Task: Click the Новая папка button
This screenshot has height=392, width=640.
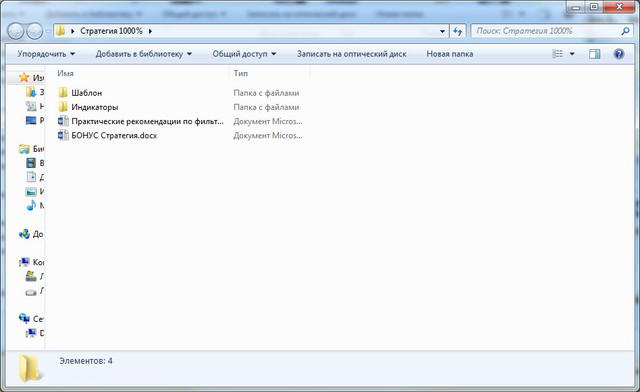Action: pos(450,54)
